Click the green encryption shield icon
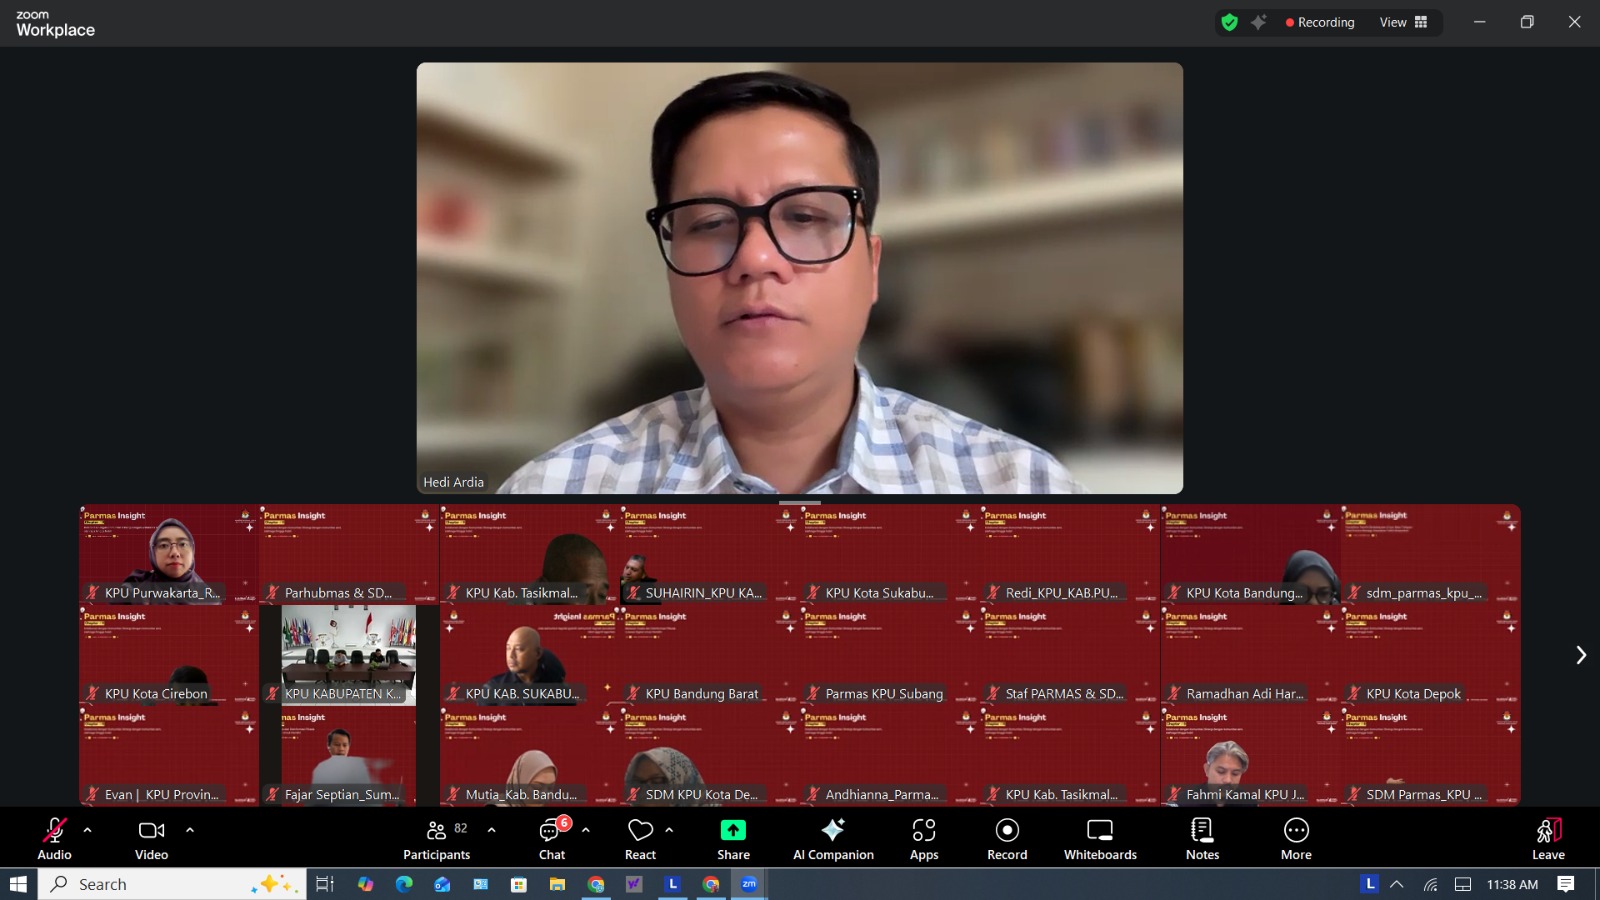The image size is (1600, 900). 1230,22
